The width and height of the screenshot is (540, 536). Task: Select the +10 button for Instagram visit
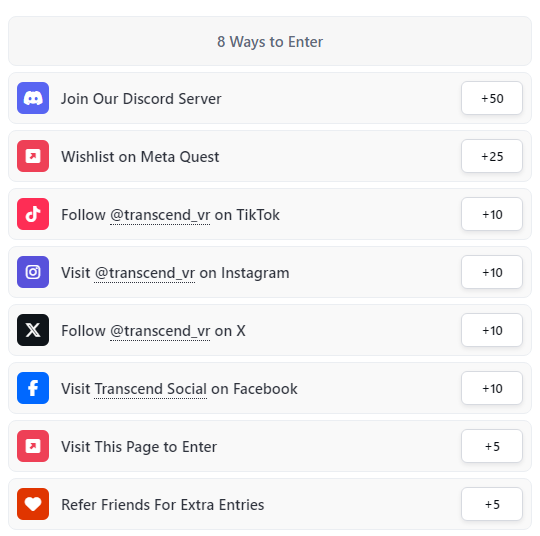click(x=492, y=272)
